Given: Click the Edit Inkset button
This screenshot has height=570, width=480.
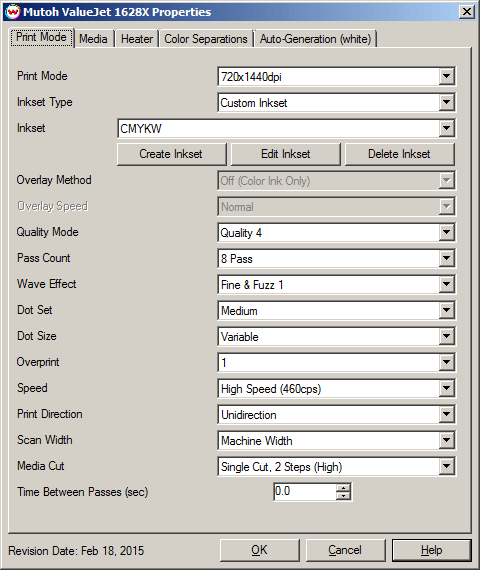Looking at the screenshot, I should 285,154.
